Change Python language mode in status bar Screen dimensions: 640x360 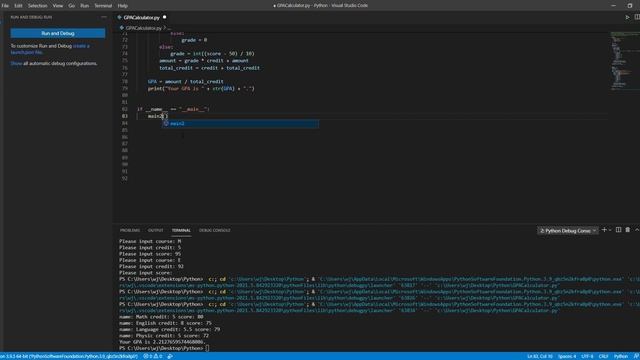pyautogui.click(x=620, y=356)
